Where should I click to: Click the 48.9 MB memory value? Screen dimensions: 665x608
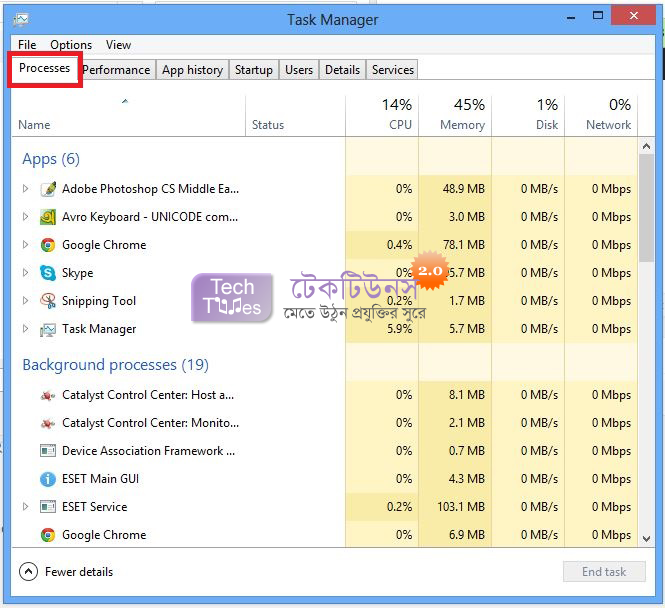[x=464, y=189]
